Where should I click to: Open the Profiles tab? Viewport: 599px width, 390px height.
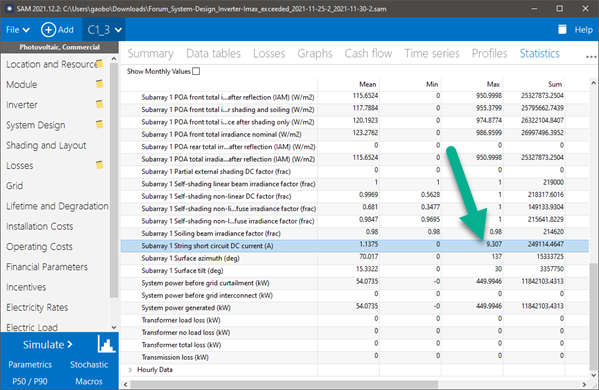tap(489, 53)
